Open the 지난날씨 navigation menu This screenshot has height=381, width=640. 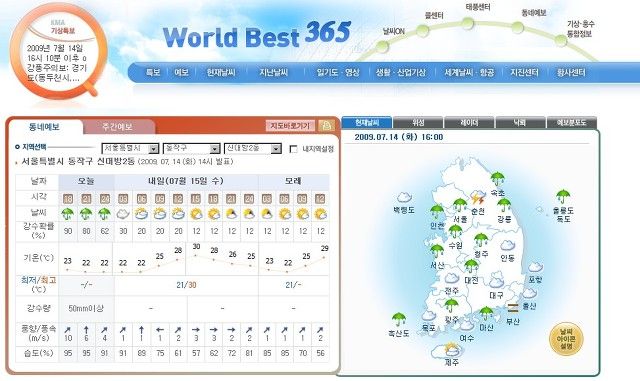[273, 73]
